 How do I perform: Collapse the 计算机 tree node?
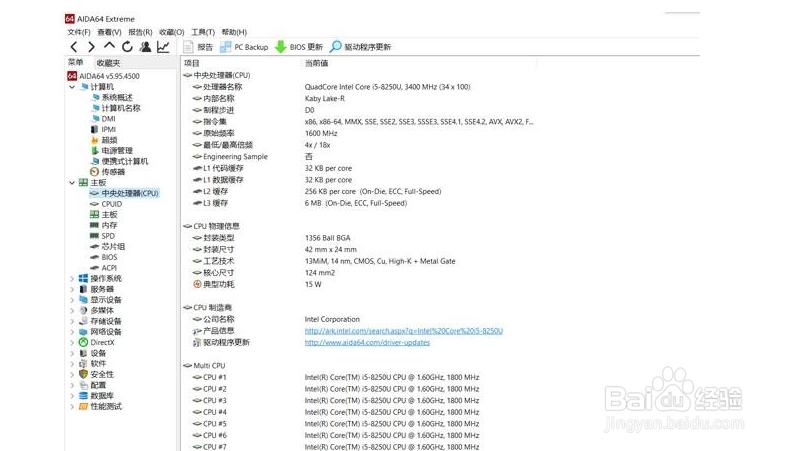(x=72, y=87)
